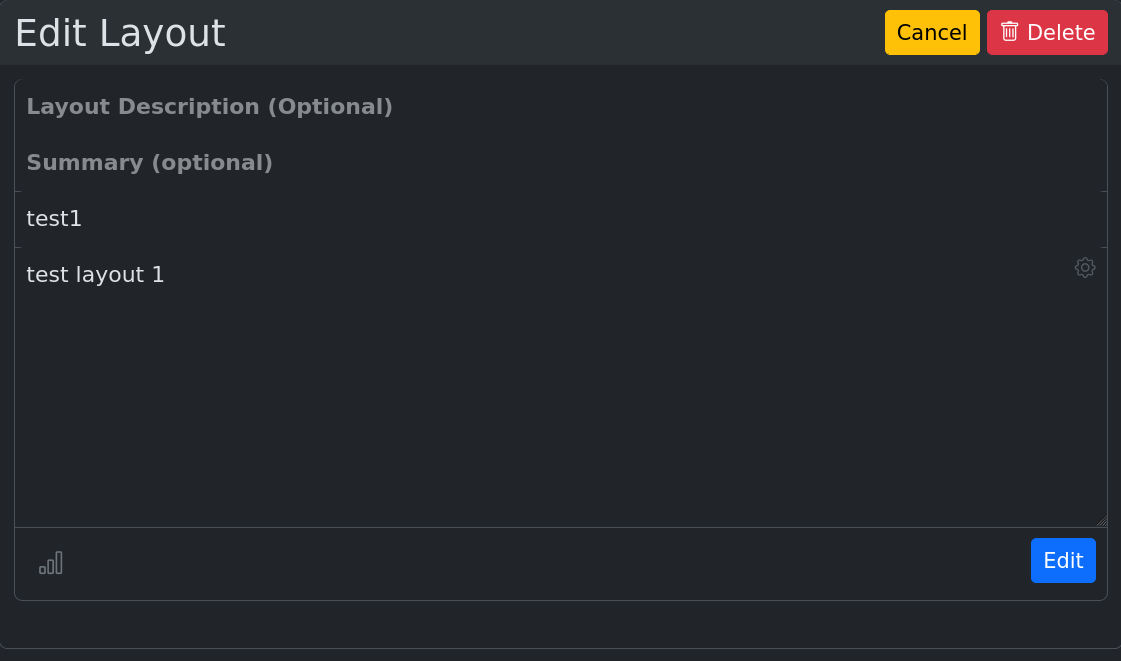This screenshot has height=661, width=1121.
Task: Click the blue Edit button
Action: coord(1063,560)
